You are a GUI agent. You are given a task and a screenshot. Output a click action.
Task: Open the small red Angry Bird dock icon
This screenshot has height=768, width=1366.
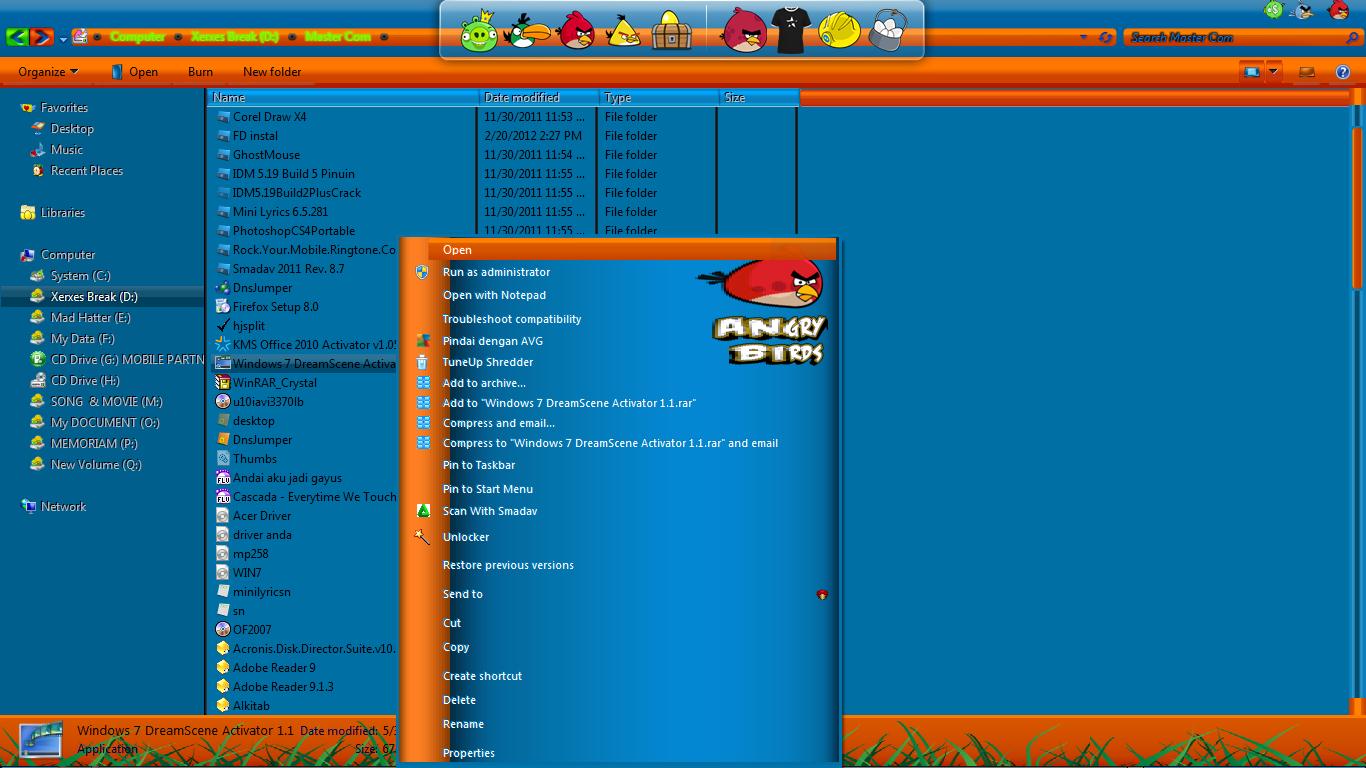(576, 31)
